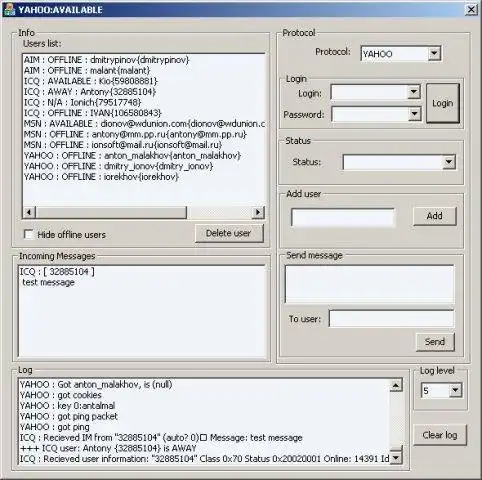Screen dimensions: 482x480
Task: Select user AIM : OFFLINE : dmitrypinov
Action: 106,60
